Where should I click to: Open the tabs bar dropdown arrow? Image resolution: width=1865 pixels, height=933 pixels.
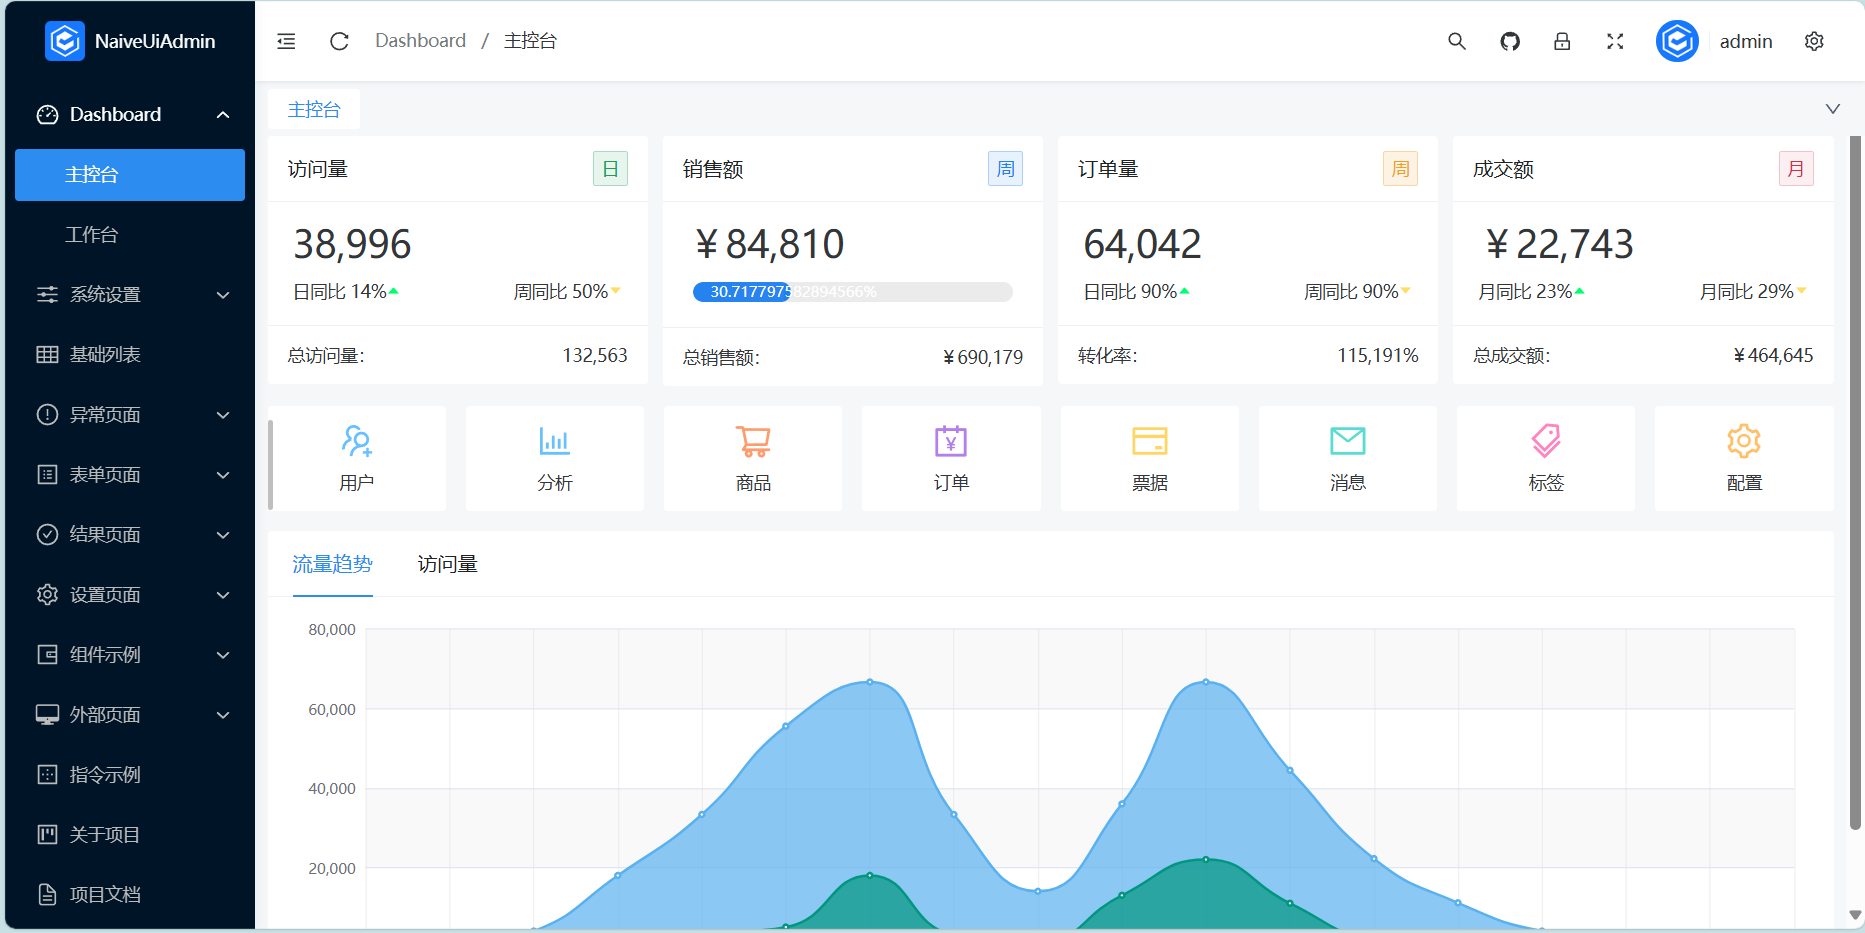(x=1833, y=109)
